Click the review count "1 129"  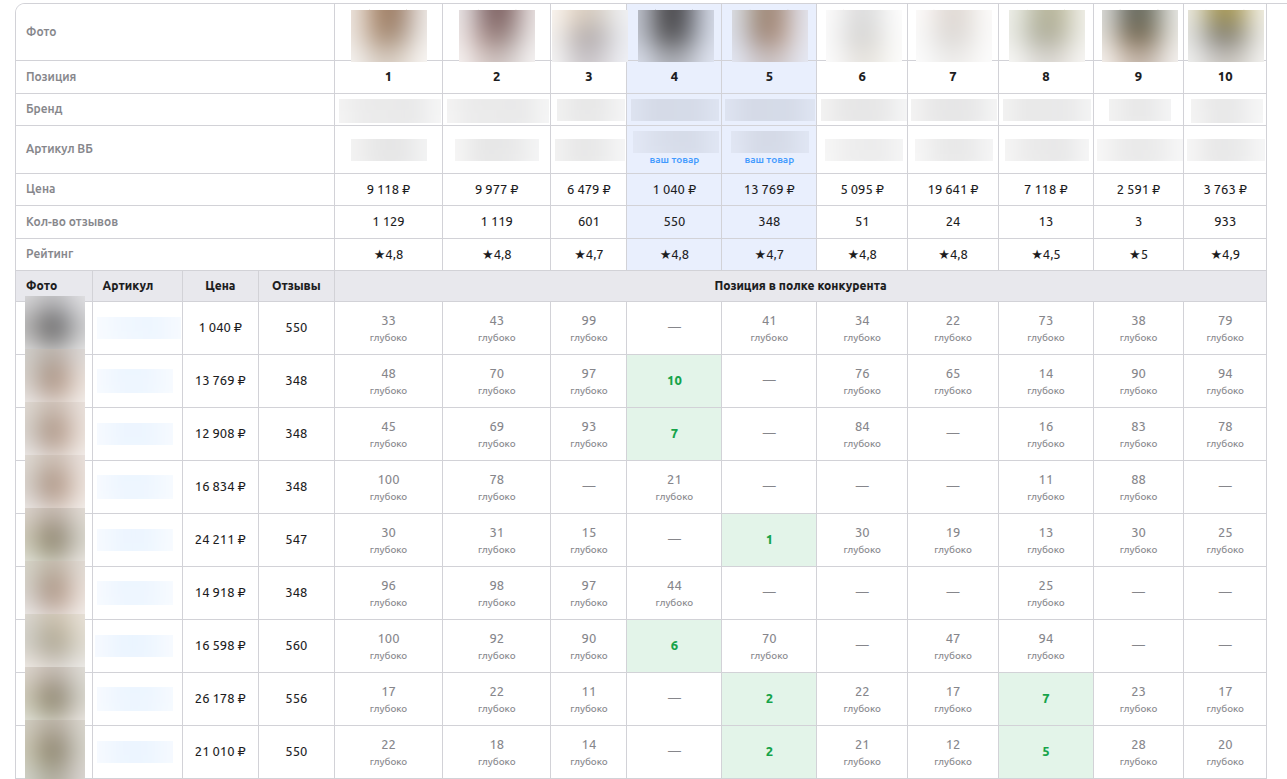[388, 222]
